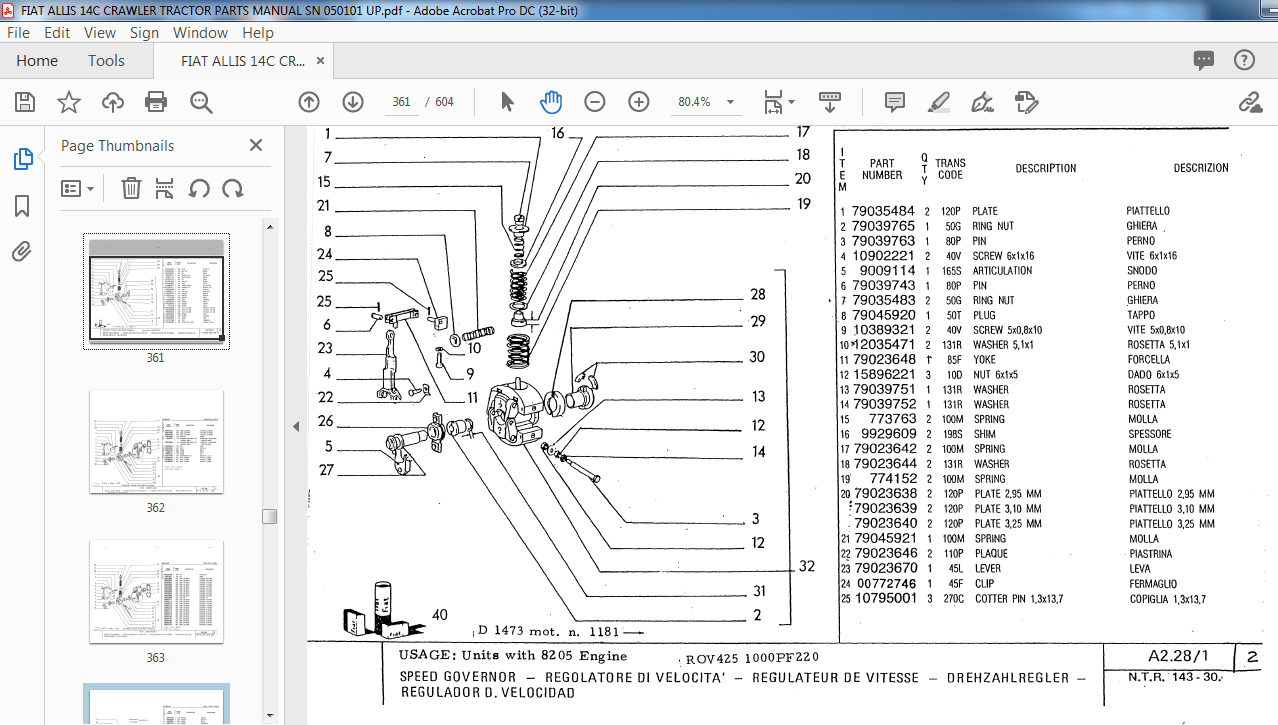Select the Highlight text pen
This screenshot has height=725, width=1278.
(939, 102)
